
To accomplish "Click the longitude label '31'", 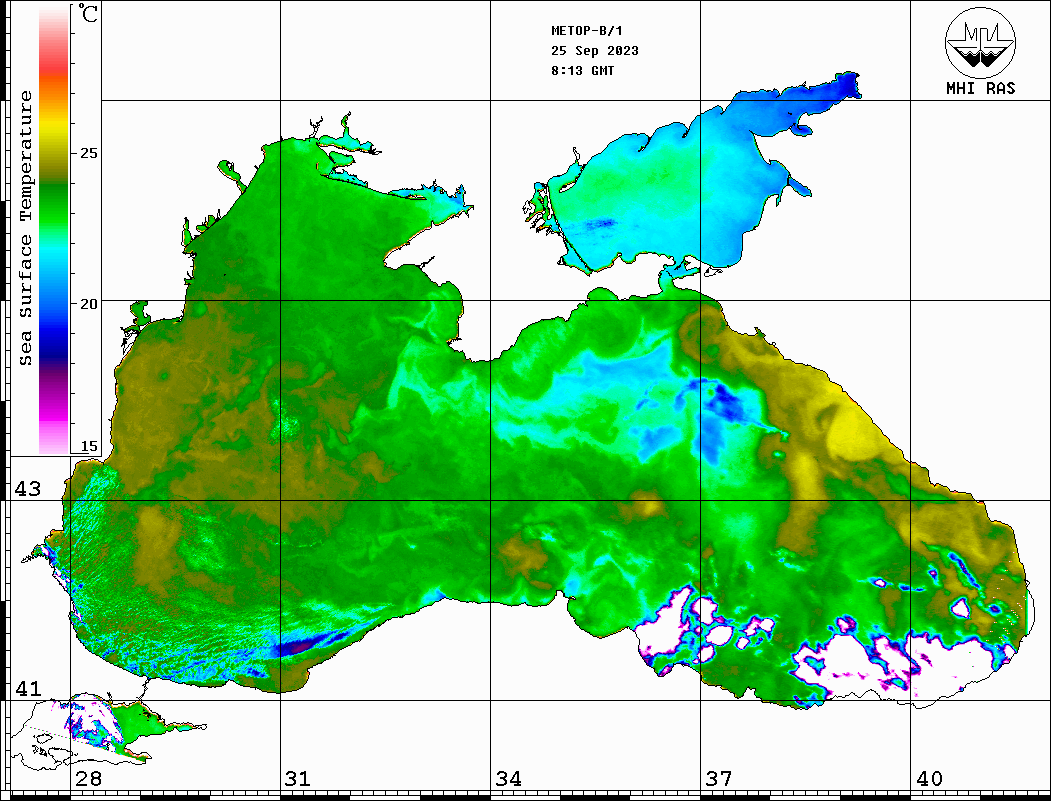I will (x=298, y=779).
